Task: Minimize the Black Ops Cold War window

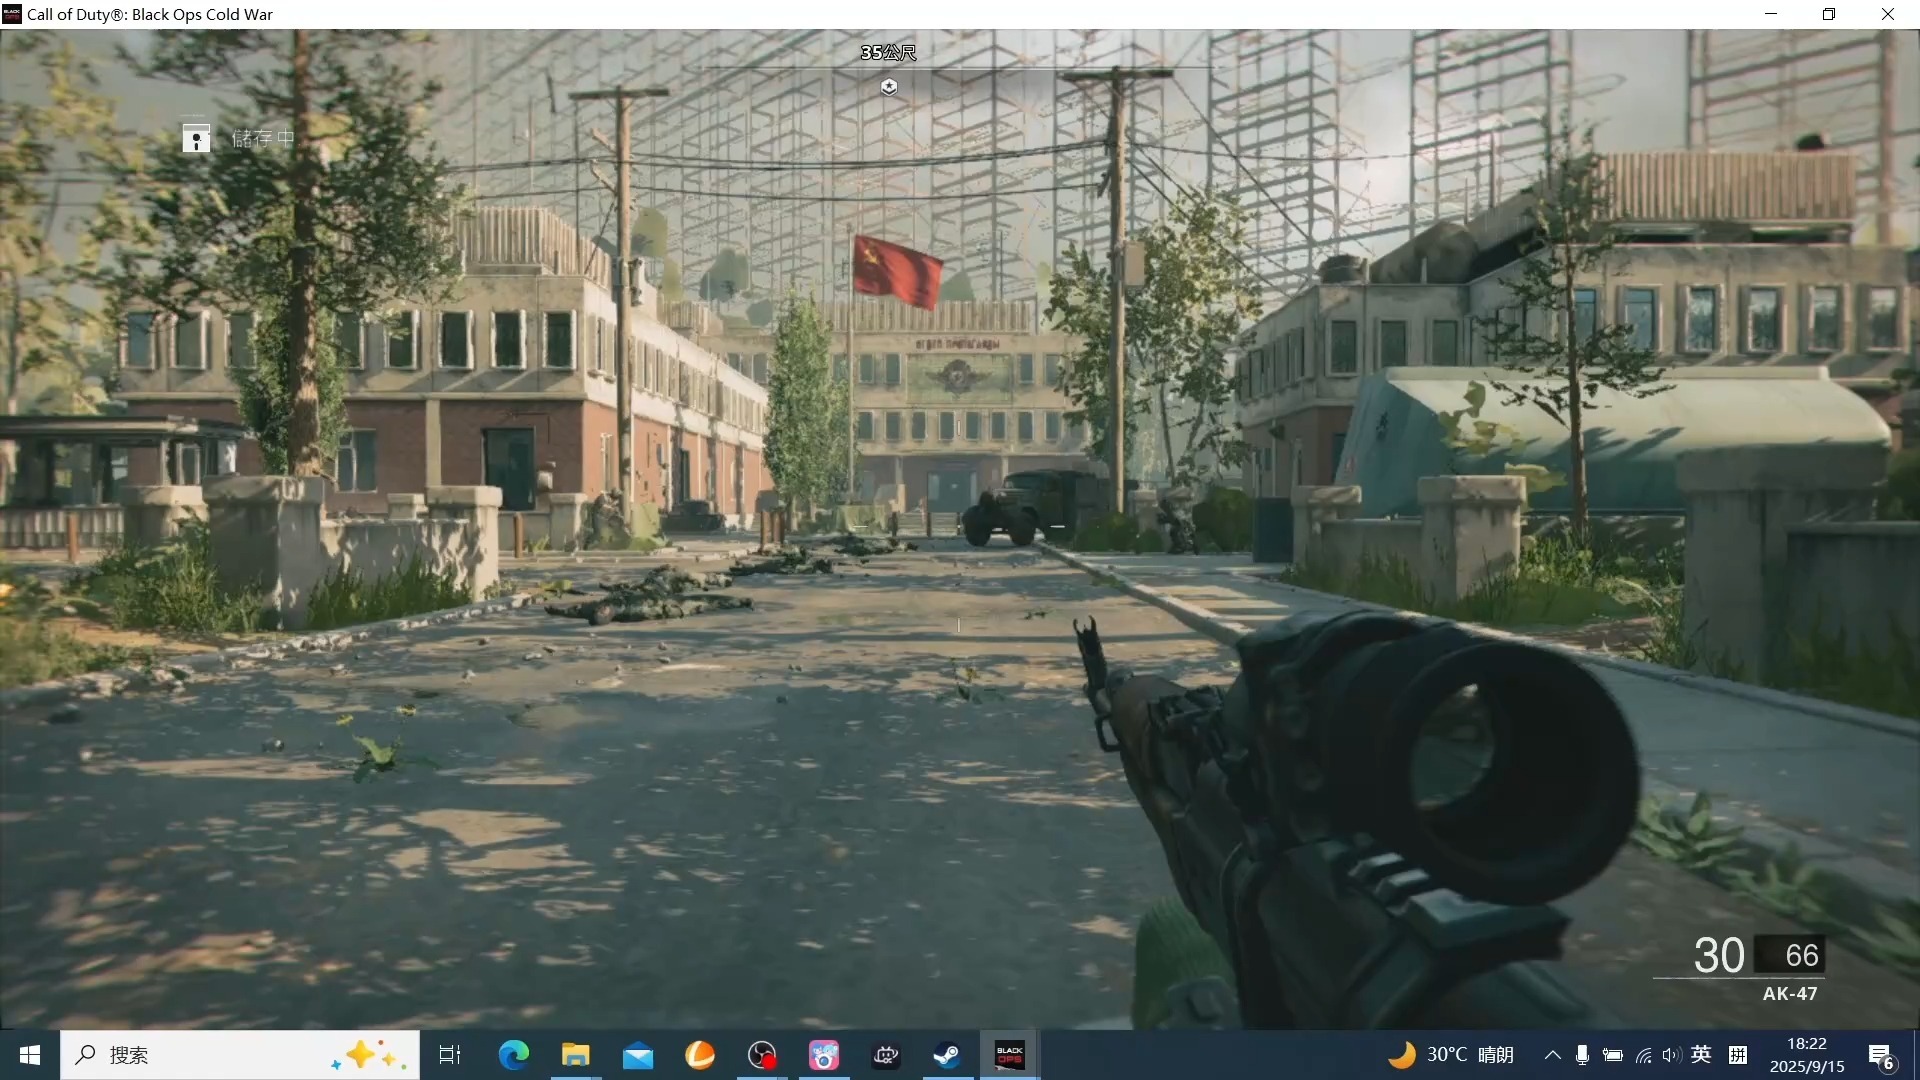Action: (1771, 14)
